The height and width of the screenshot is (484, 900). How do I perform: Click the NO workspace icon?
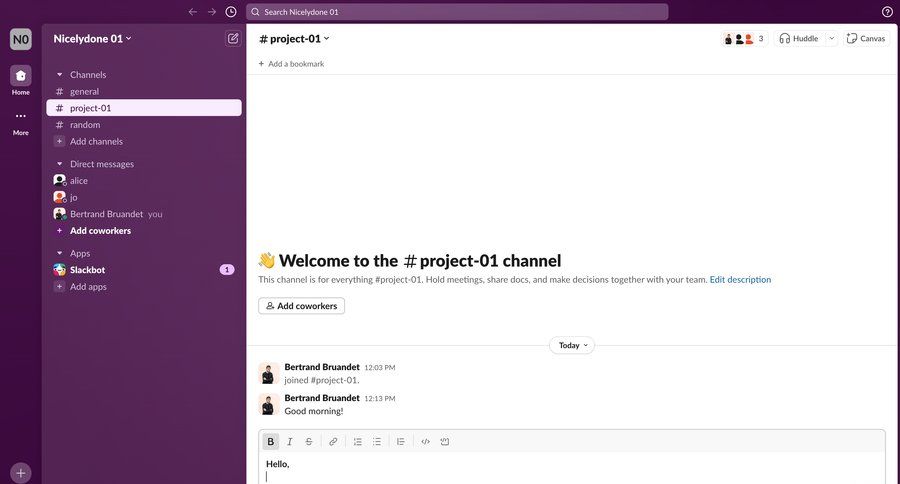21,40
